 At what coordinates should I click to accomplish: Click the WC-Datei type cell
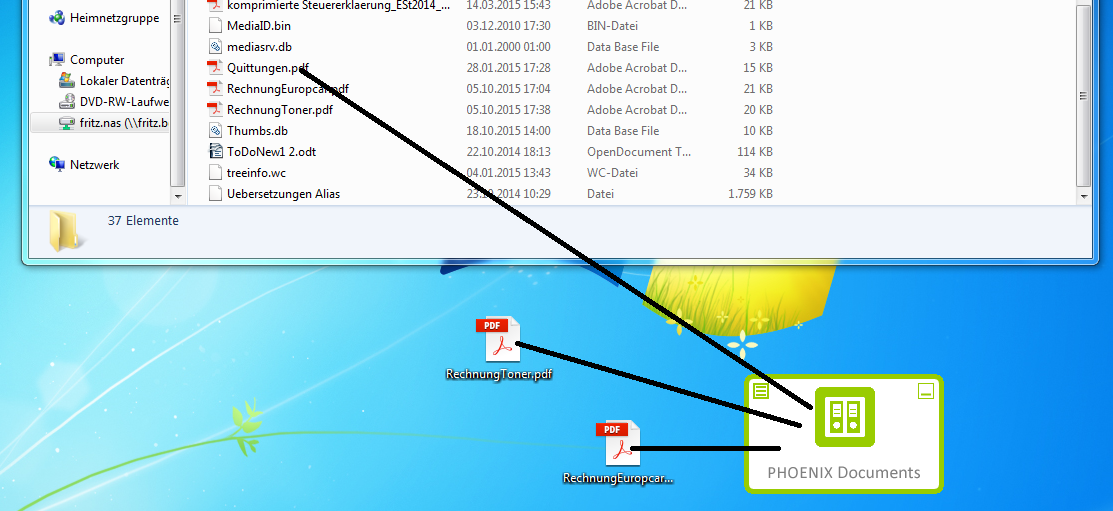click(613, 172)
